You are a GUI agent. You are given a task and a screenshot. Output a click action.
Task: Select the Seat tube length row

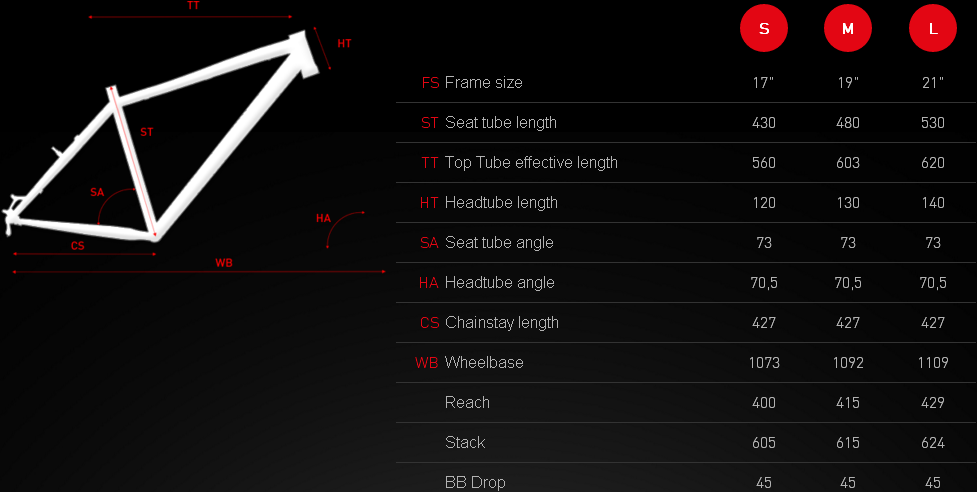(500, 122)
